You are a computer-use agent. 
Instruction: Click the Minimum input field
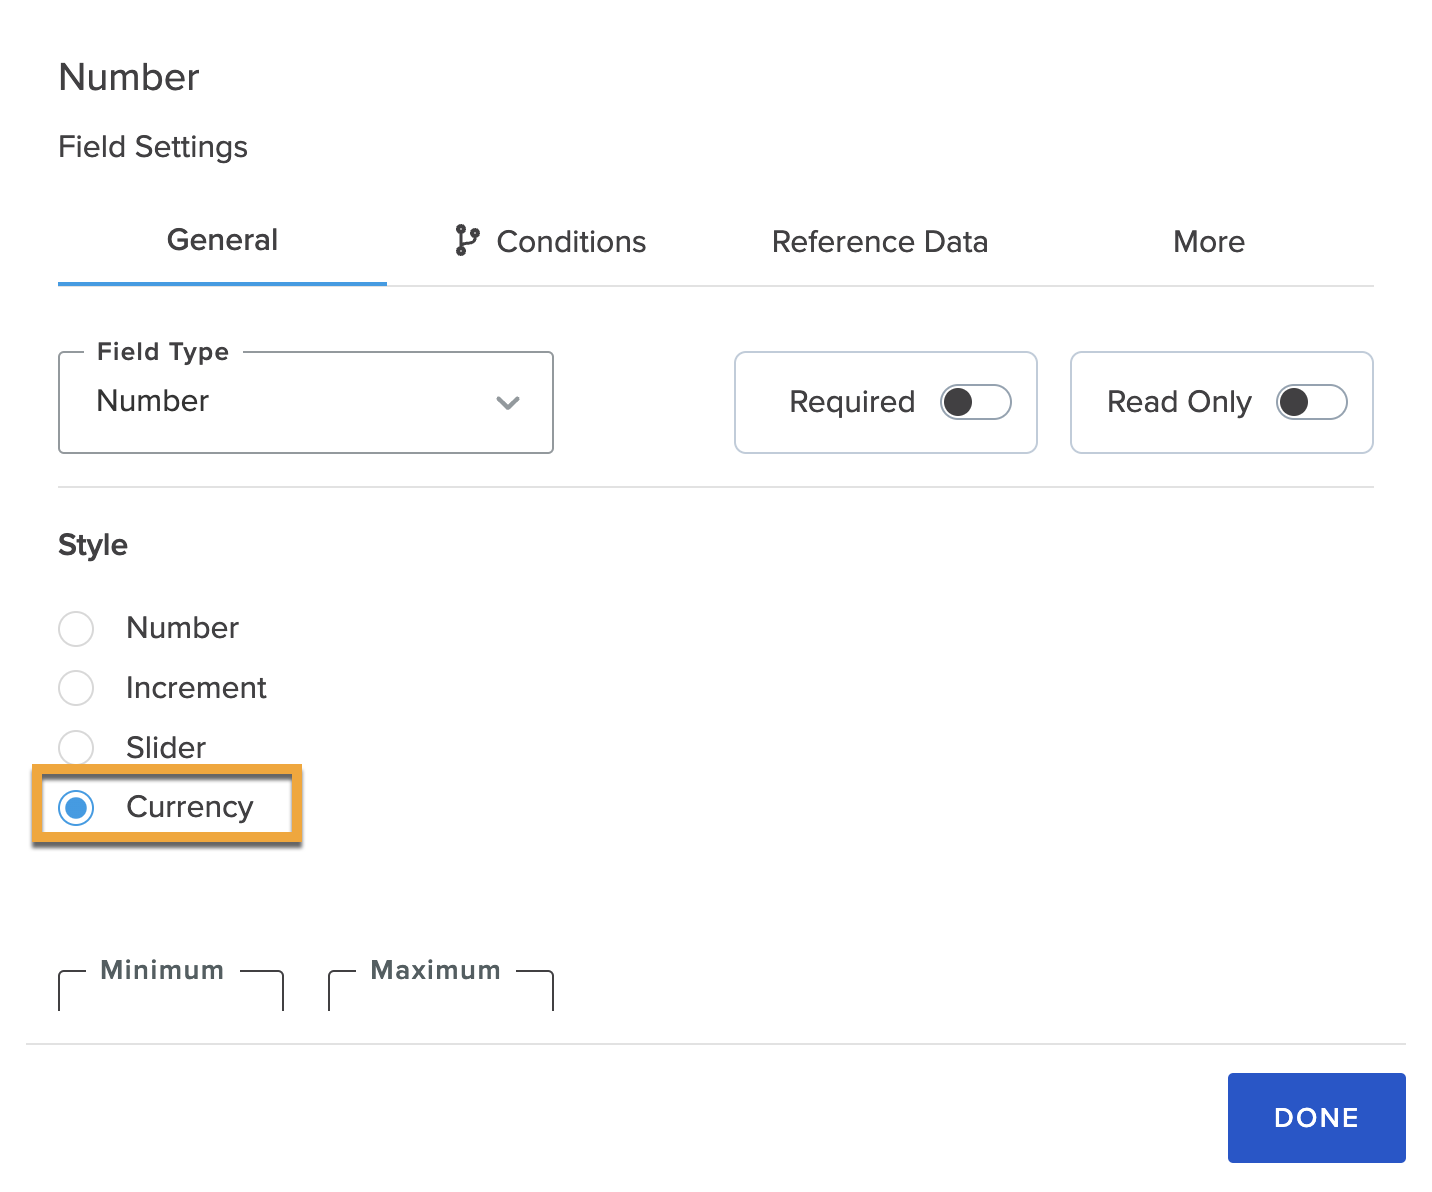171,991
